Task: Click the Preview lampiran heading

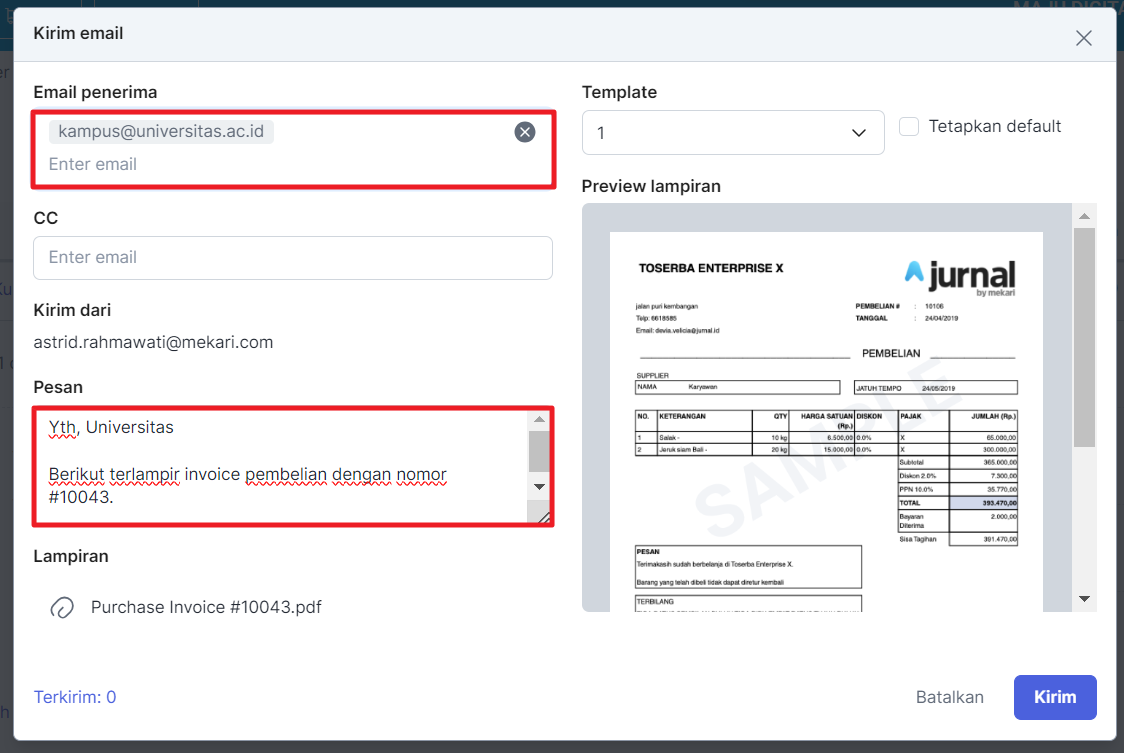Action: coord(651,186)
